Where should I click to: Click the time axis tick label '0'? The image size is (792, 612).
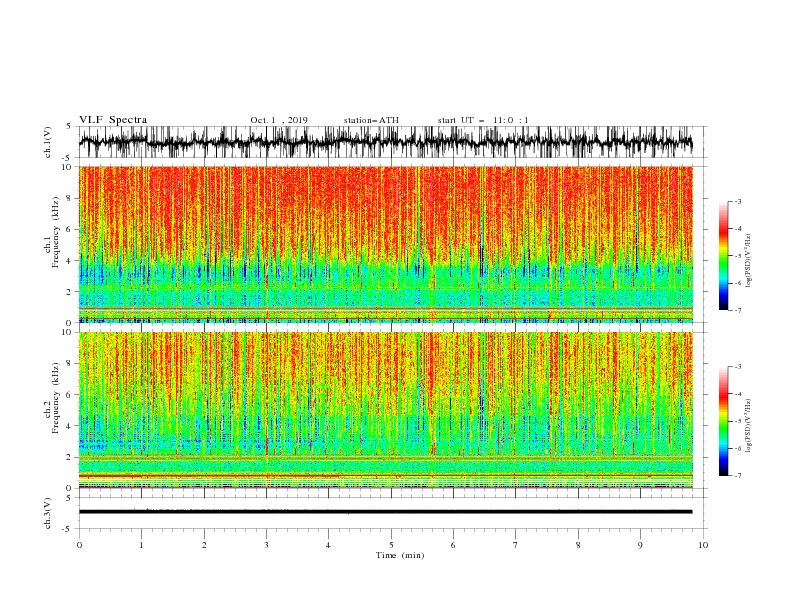79,545
